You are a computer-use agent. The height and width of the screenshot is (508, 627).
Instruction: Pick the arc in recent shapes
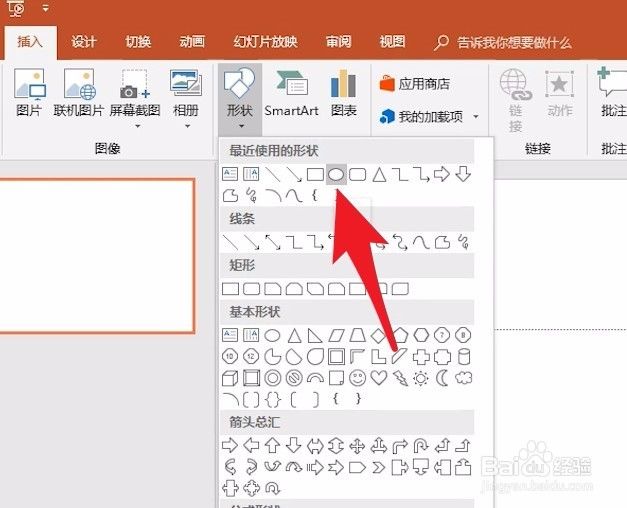[274, 196]
